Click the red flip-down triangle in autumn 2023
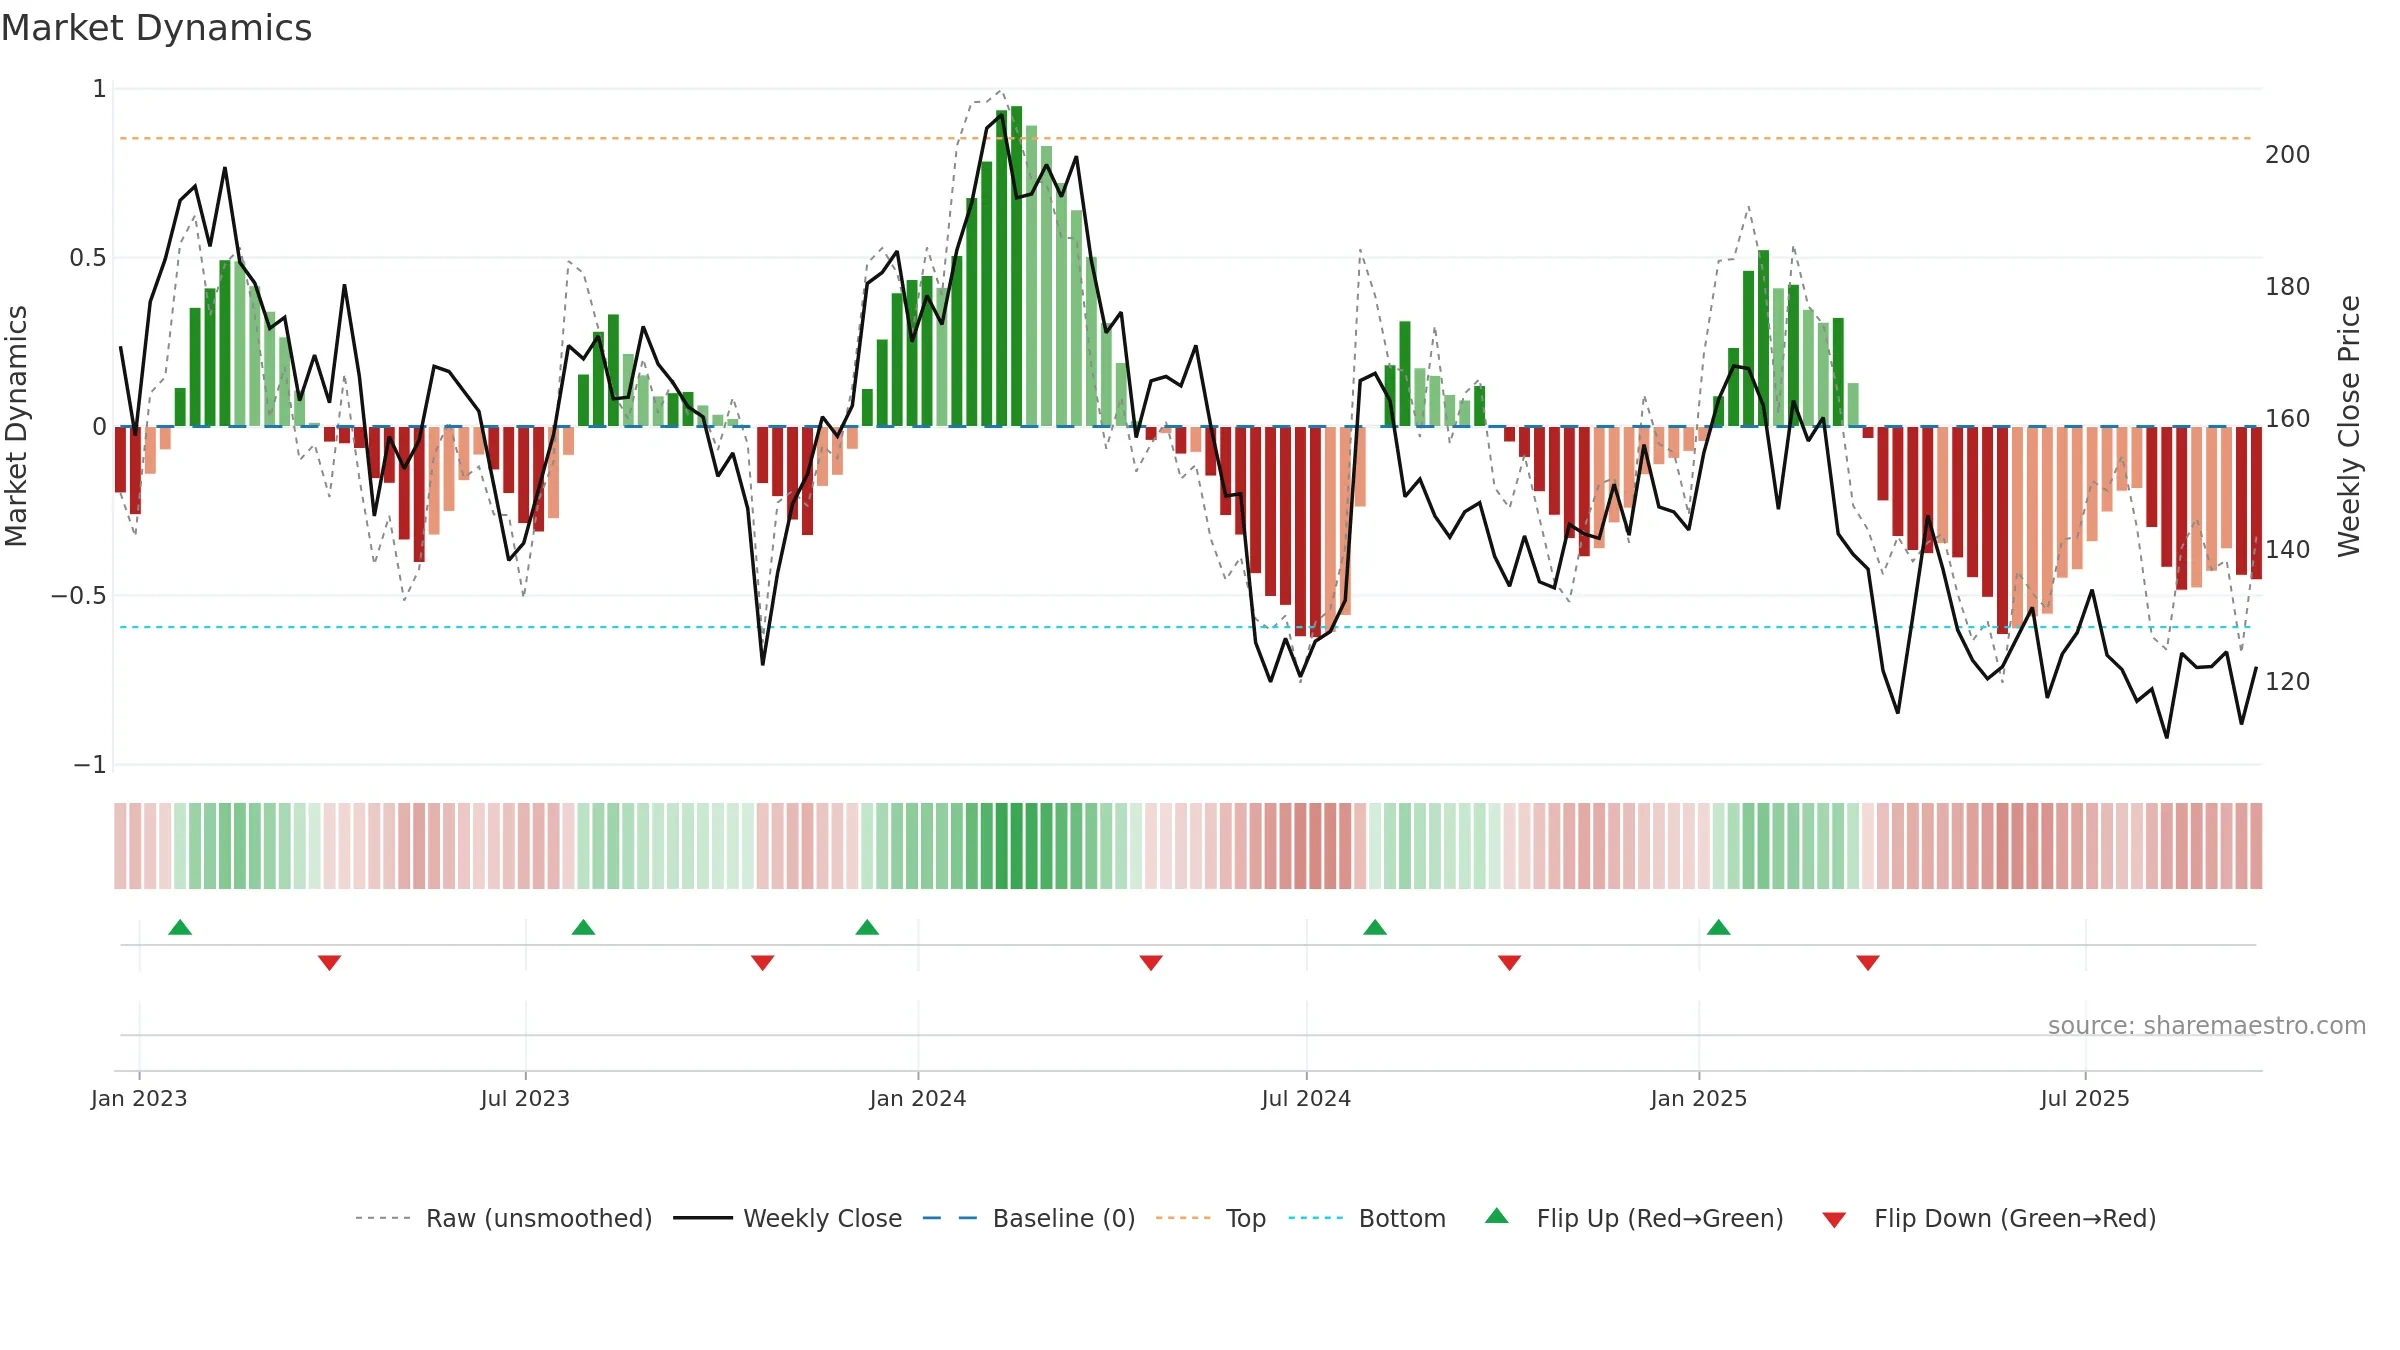Image resolution: width=2400 pixels, height=1350 pixels. click(763, 962)
